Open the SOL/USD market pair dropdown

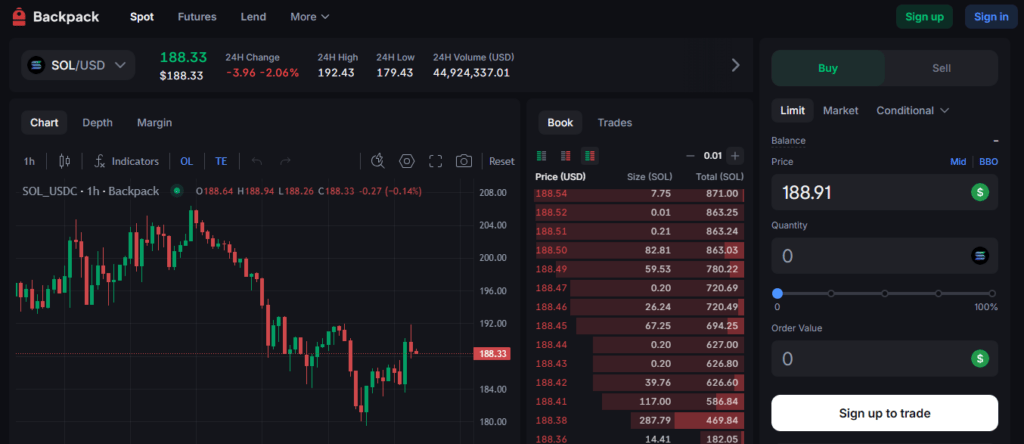click(78, 65)
